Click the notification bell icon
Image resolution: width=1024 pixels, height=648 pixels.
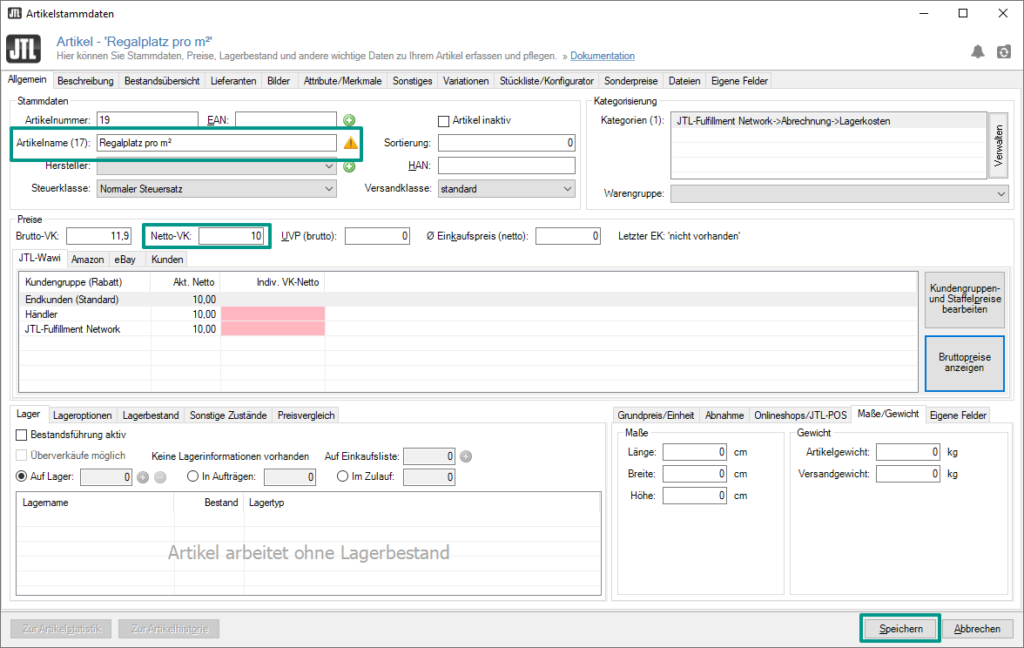click(978, 51)
